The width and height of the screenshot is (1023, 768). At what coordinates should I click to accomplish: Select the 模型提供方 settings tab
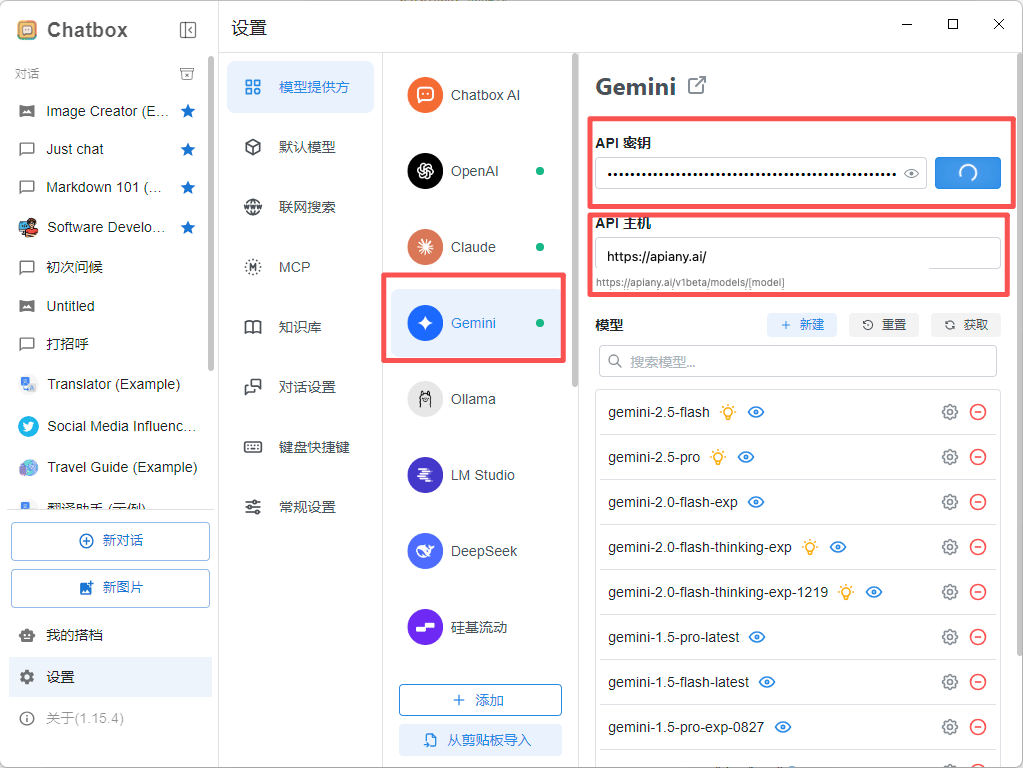click(x=300, y=87)
